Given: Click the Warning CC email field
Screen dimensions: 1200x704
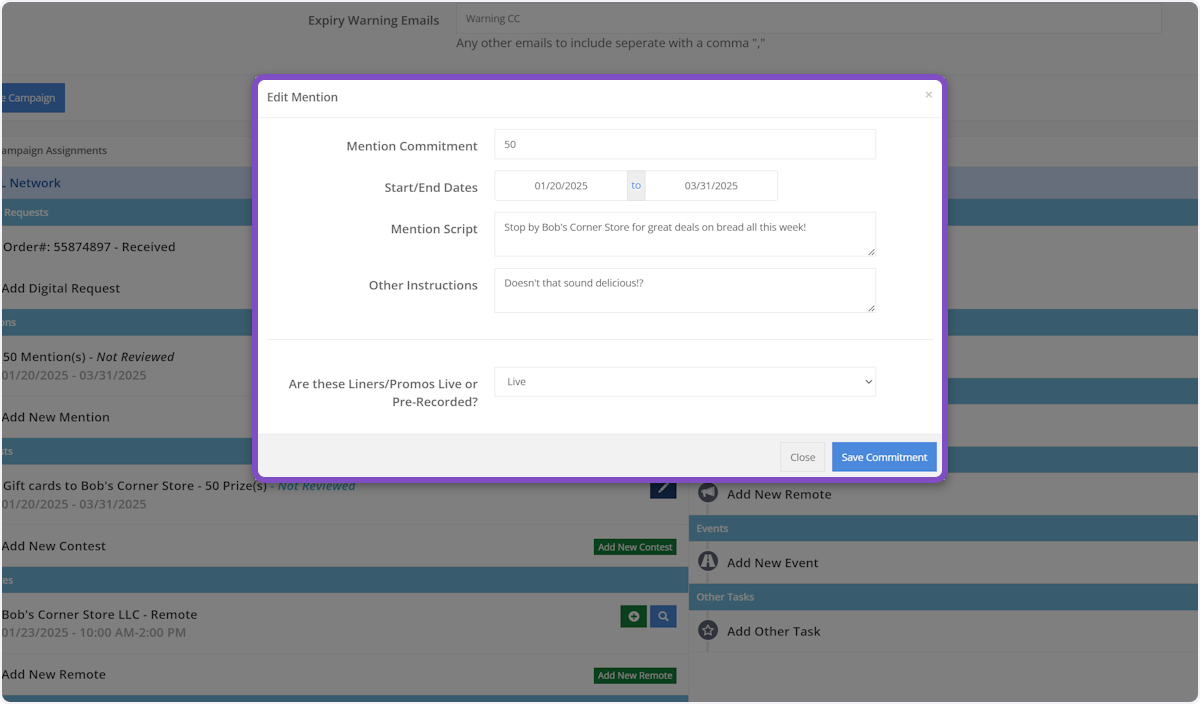Looking at the screenshot, I should [808, 19].
